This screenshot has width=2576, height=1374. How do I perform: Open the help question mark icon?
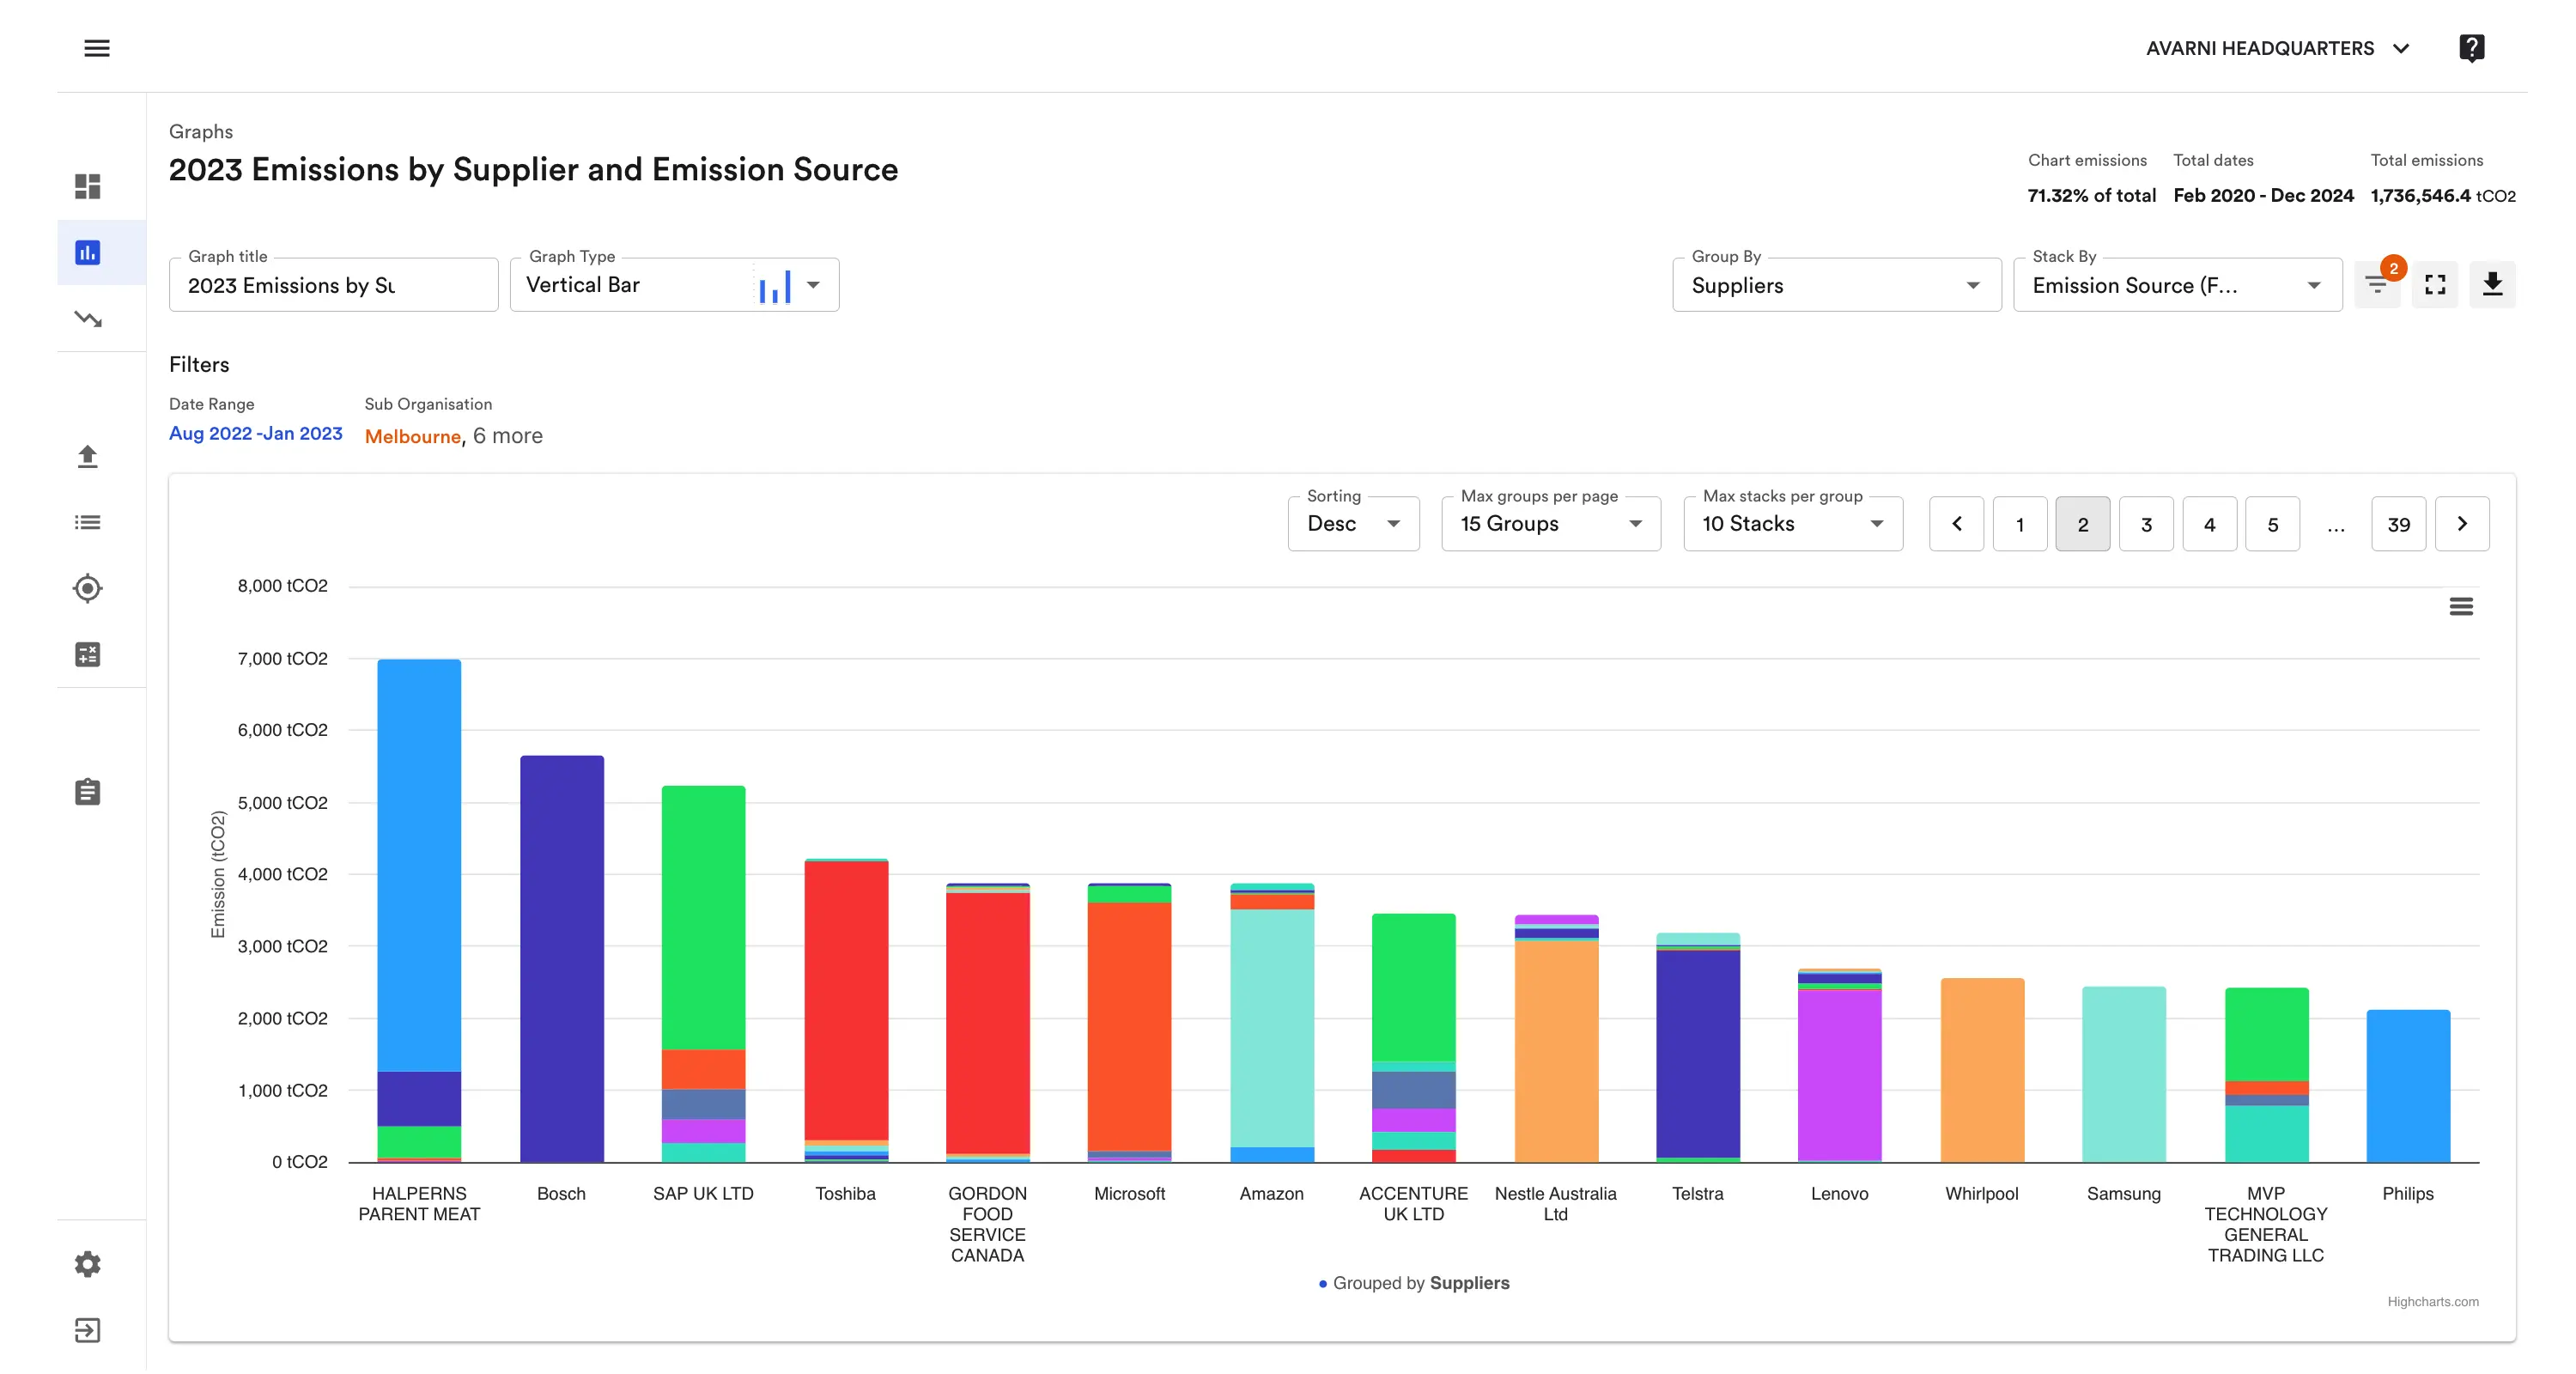coord(2471,48)
